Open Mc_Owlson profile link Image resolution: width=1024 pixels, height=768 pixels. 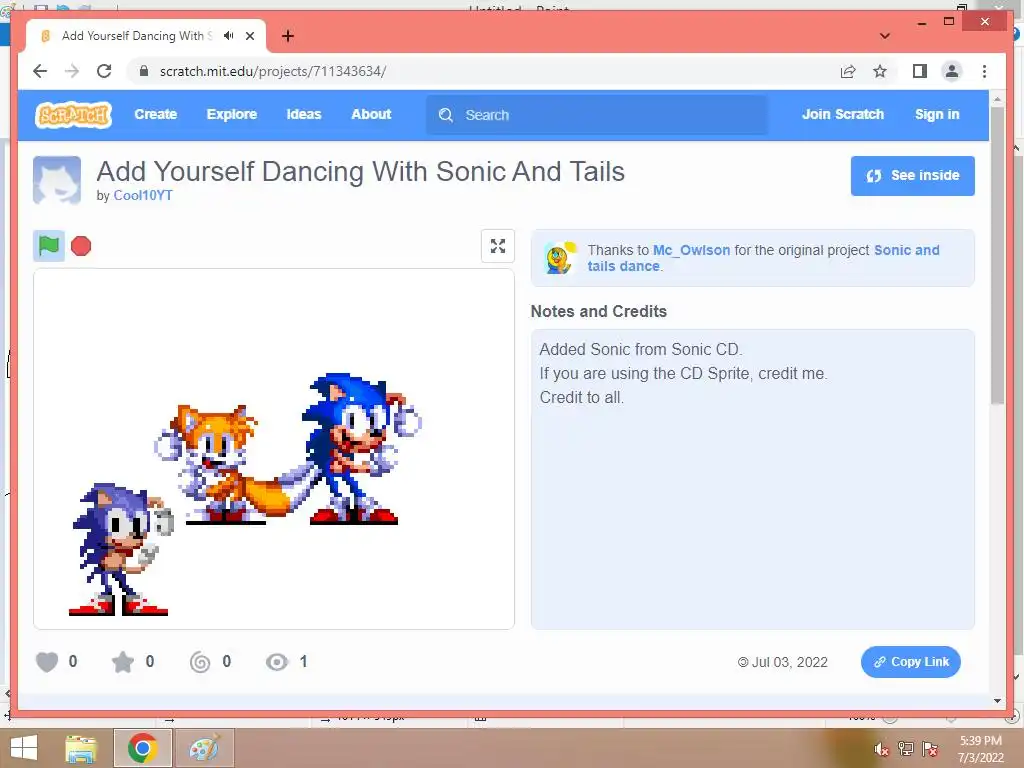tap(691, 250)
